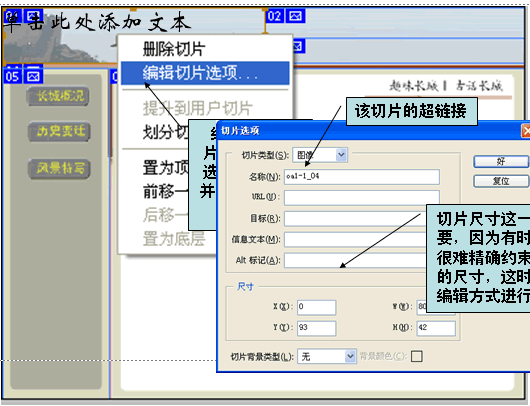Click the 复位 button
The image size is (530, 406).
click(501, 181)
